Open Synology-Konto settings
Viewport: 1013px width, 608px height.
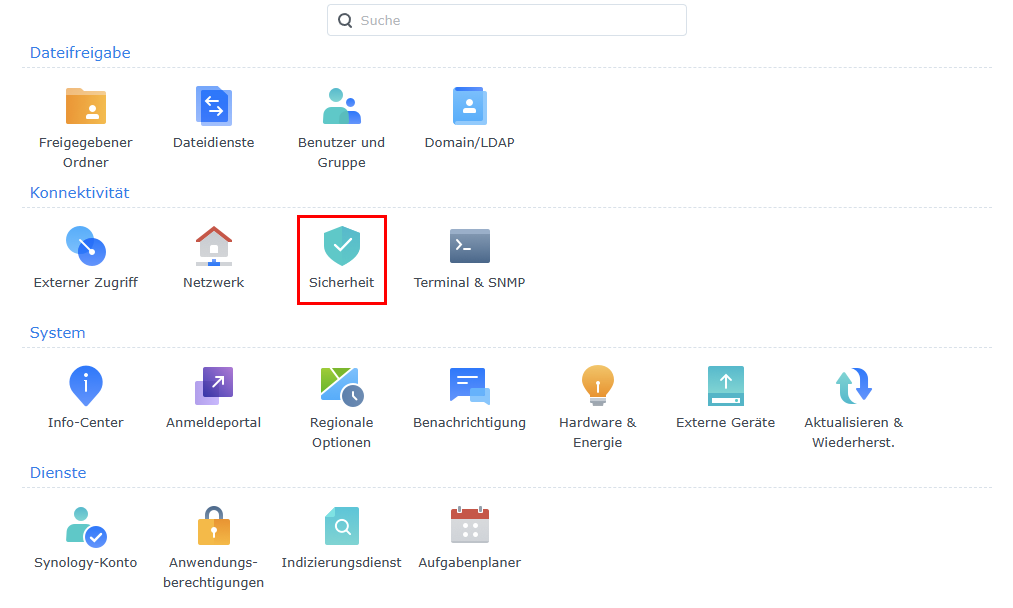pos(86,526)
